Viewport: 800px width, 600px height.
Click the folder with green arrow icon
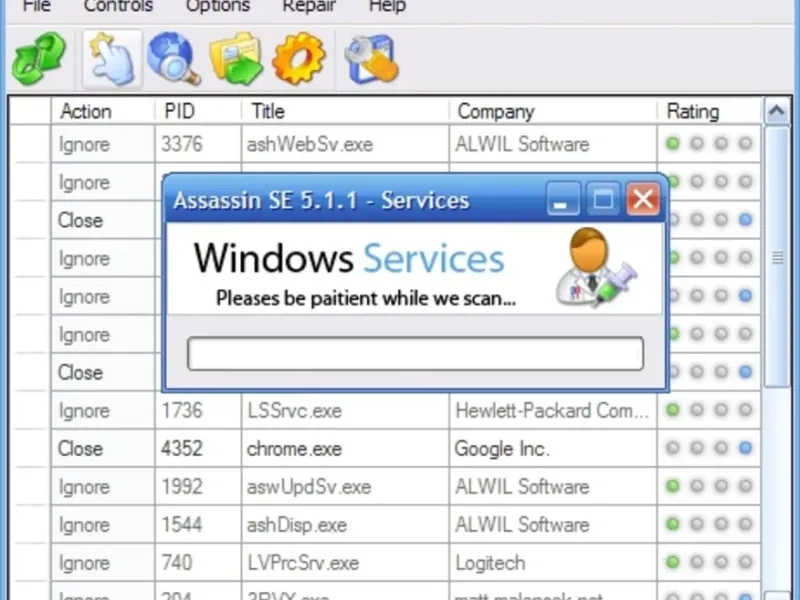236,58
